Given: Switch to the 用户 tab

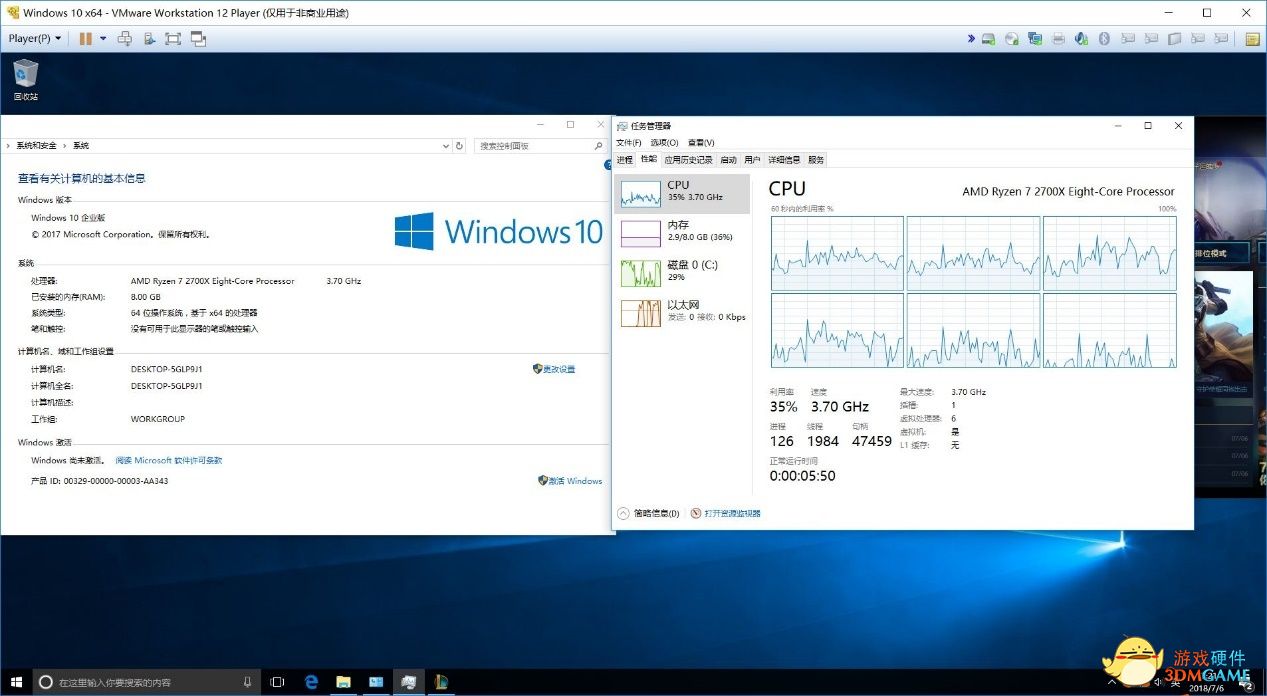Looking at the screenshot, I should (x=752, y=160).
